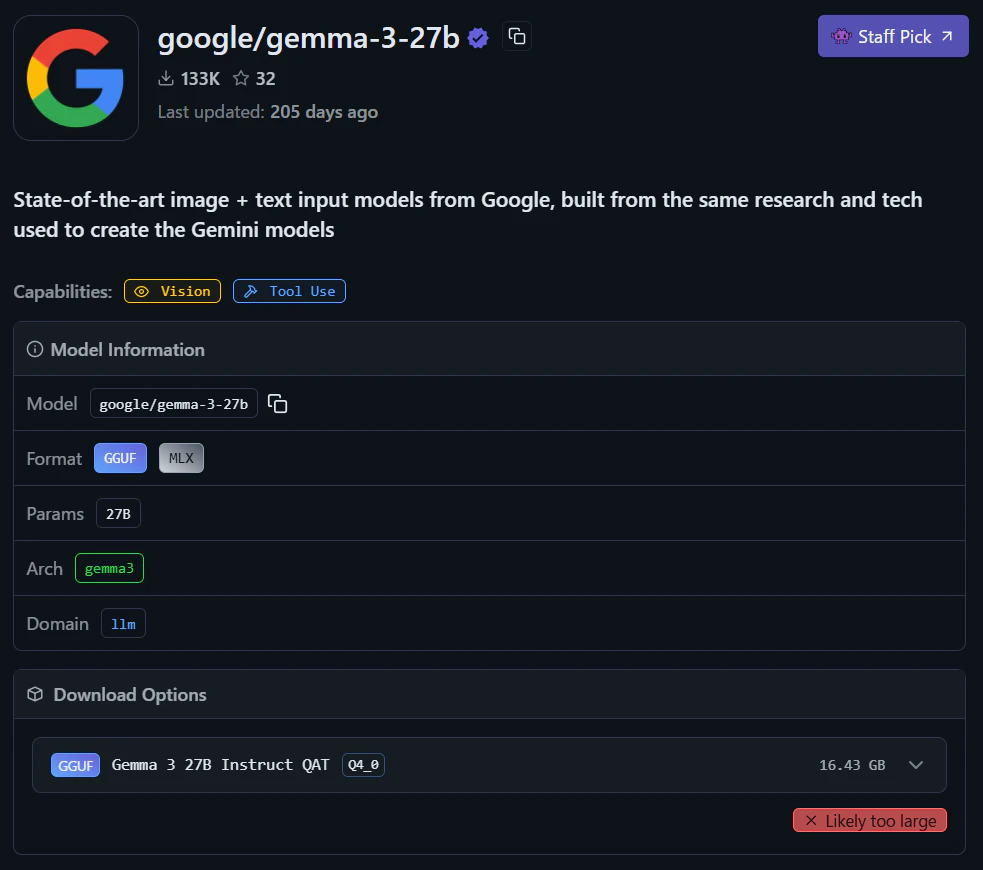The image size is (983, 870).
Task: Select the Vision capability badge
Action: coord(172,291)
